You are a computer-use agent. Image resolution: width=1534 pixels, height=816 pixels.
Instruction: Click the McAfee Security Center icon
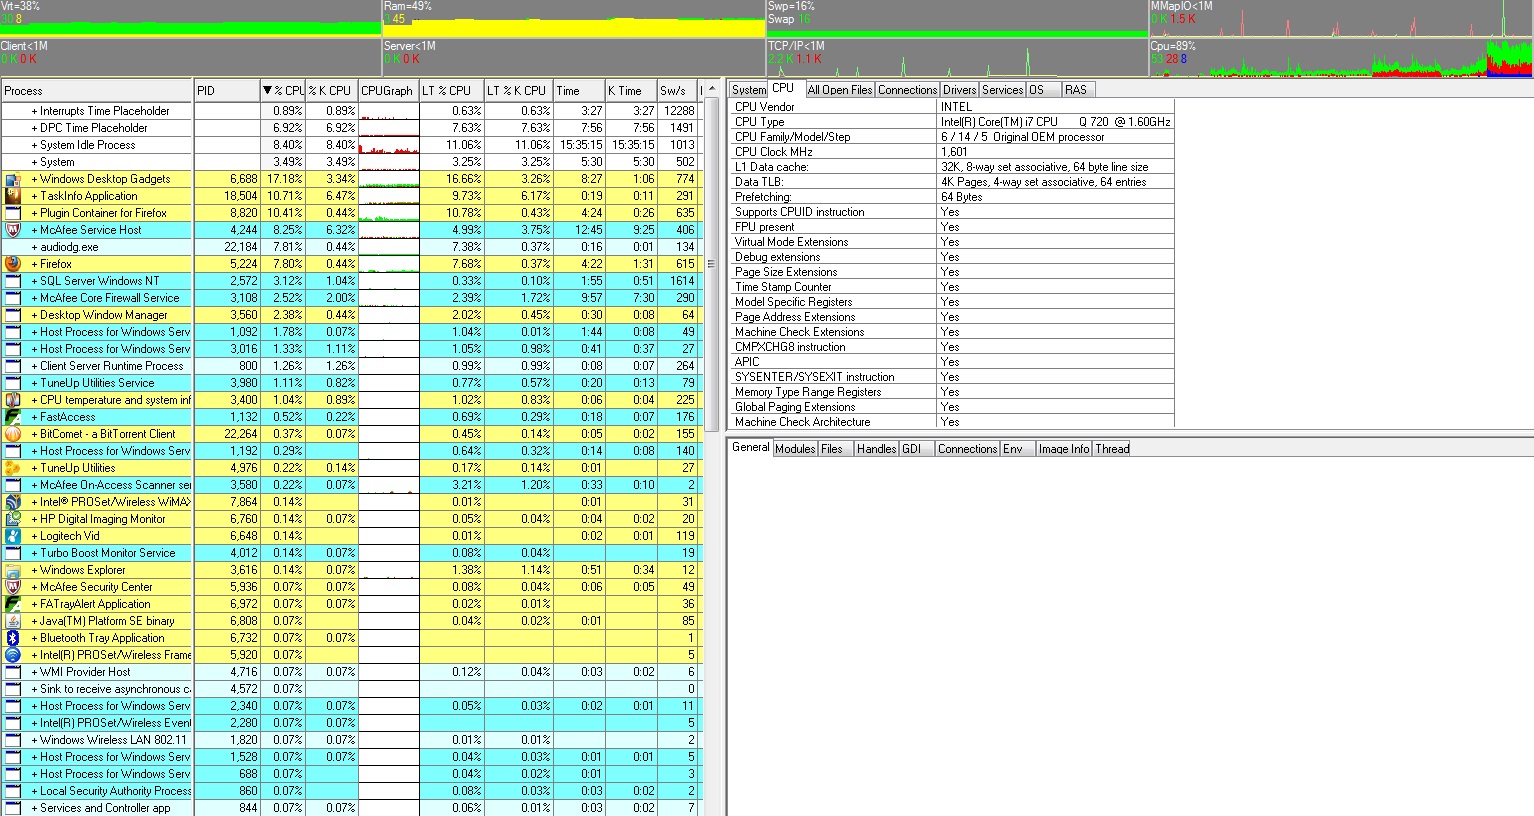point(13,587)
